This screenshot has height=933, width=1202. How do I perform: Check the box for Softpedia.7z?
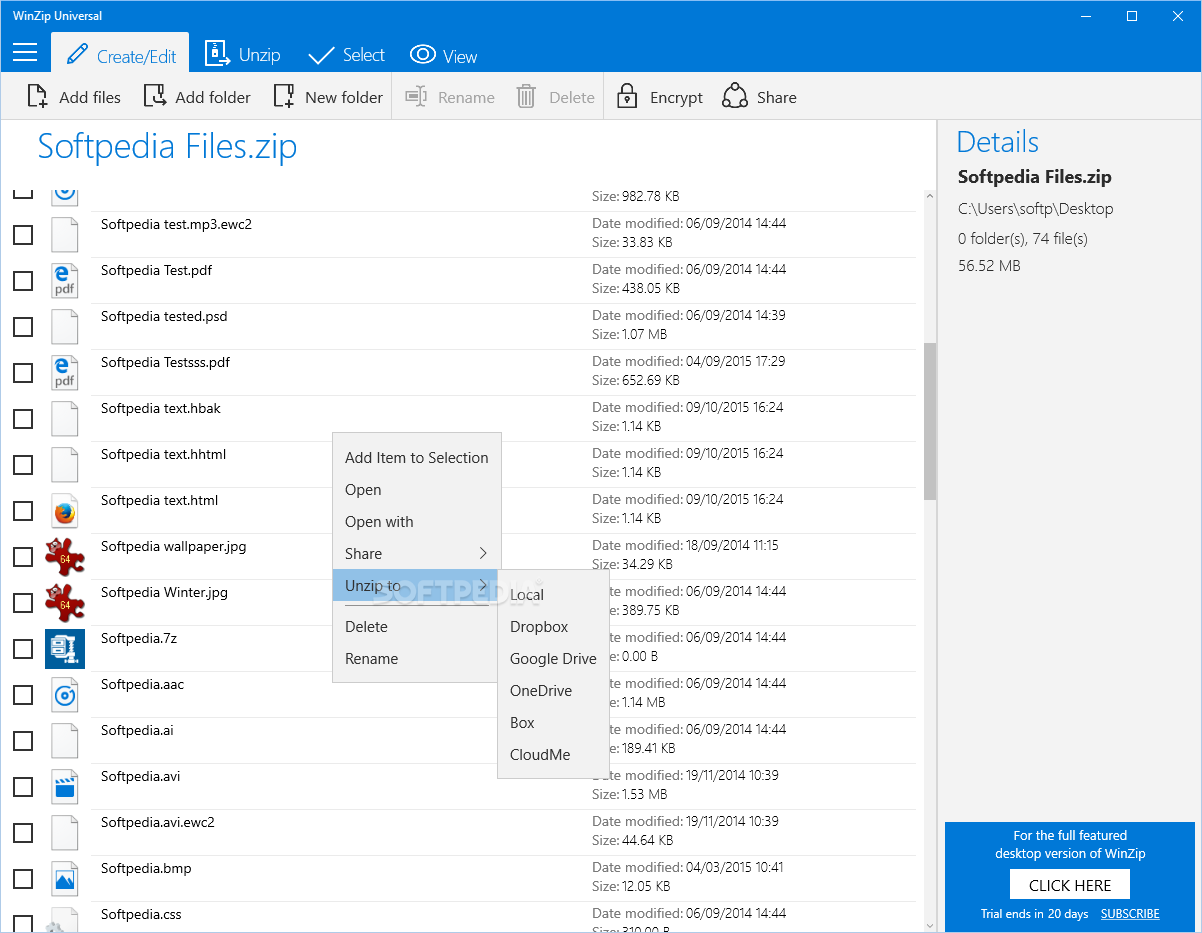(x=23, y=649)
